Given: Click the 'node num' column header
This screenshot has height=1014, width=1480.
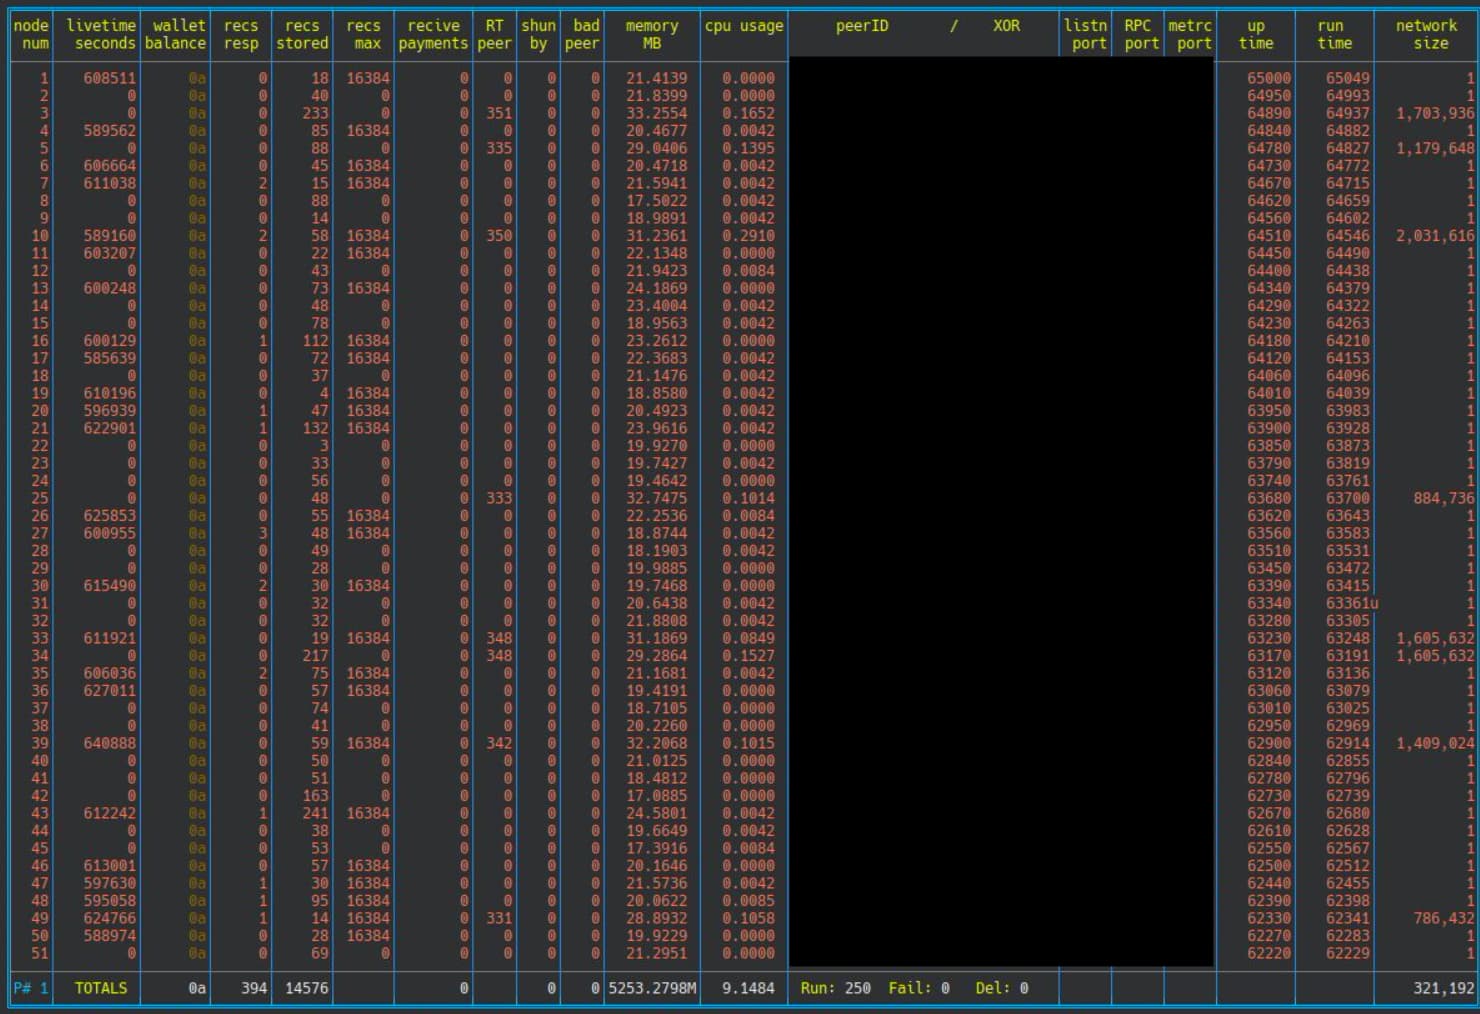Looking at the screenshot, I should pyautogui.click(x=32, y=34).
